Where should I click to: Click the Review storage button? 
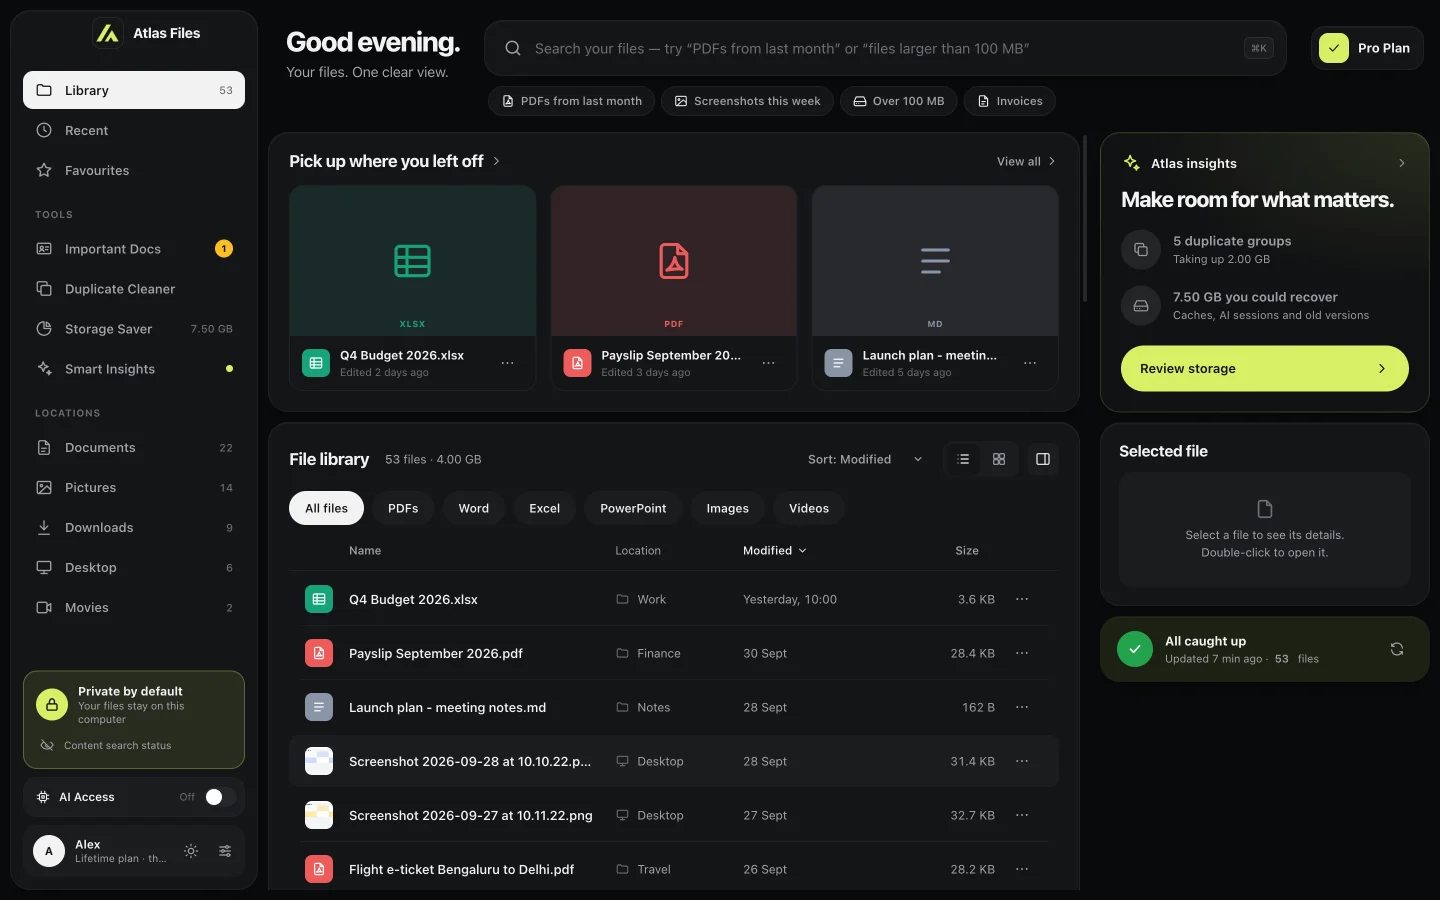[1265, 369]
